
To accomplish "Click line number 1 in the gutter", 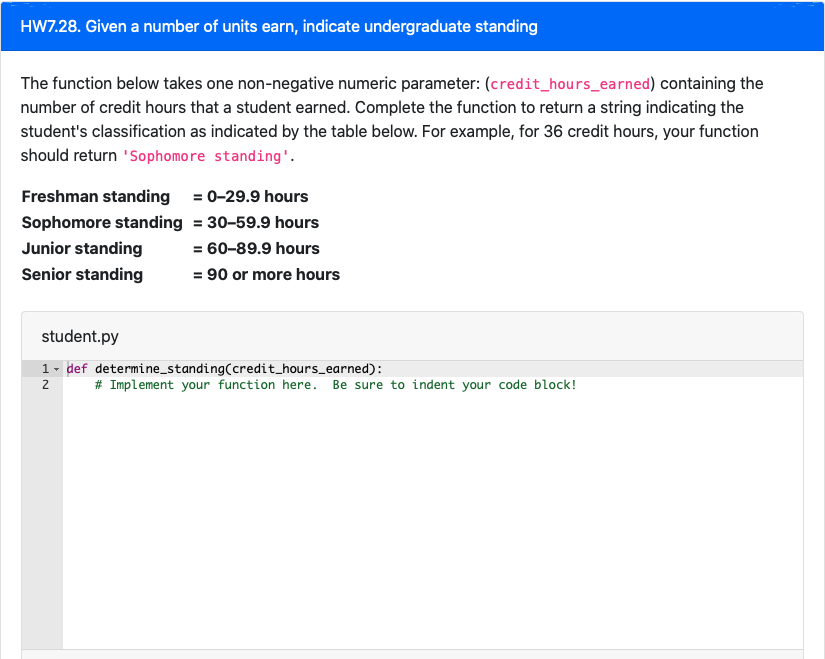I will [43, 368].
